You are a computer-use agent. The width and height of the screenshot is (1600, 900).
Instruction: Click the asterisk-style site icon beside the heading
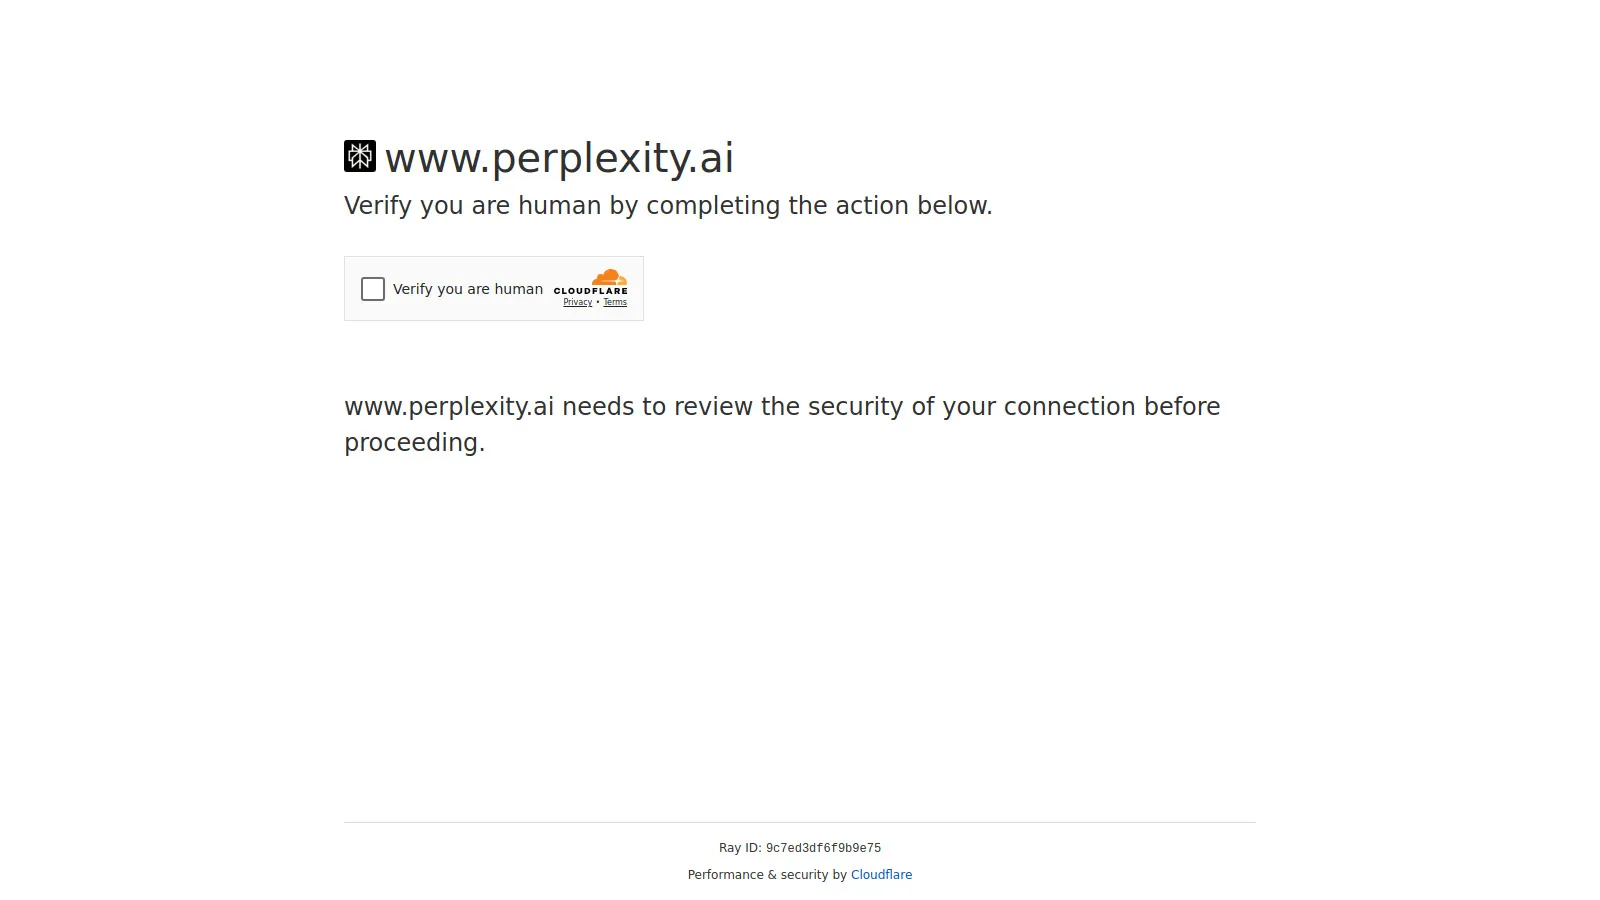coord(360,156)
